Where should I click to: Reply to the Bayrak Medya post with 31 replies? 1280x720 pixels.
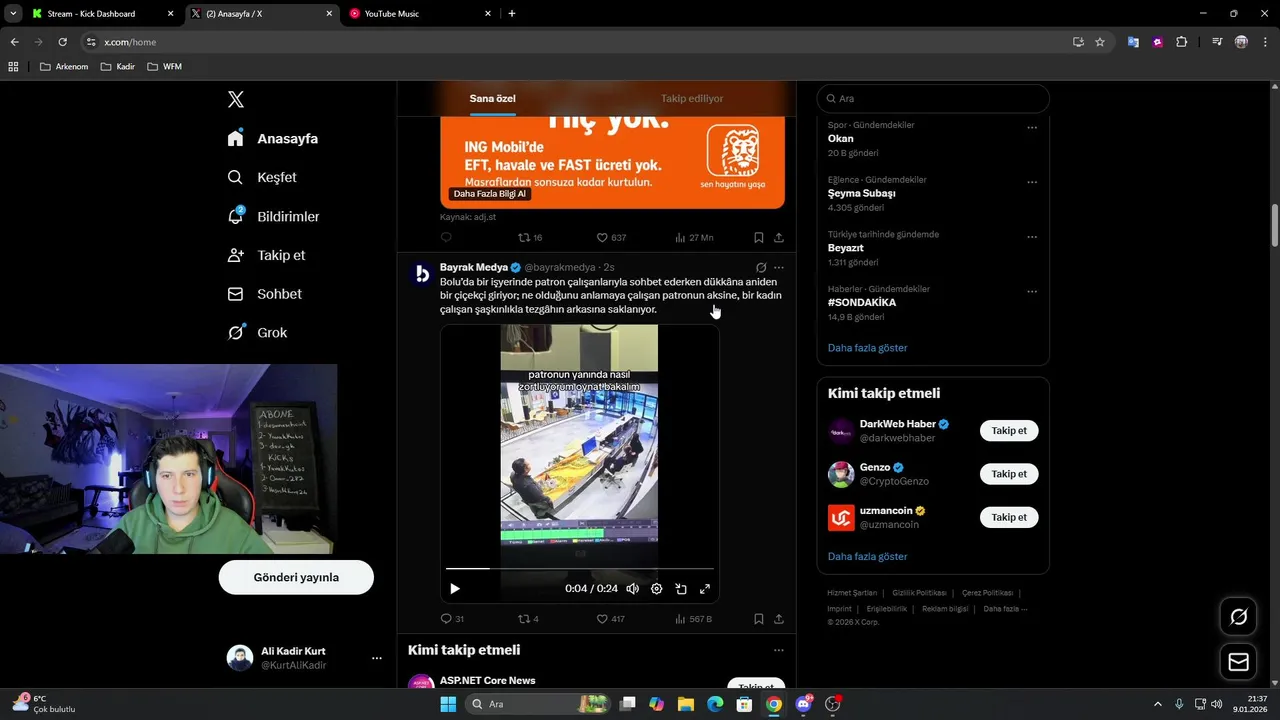tap(452, 619)
